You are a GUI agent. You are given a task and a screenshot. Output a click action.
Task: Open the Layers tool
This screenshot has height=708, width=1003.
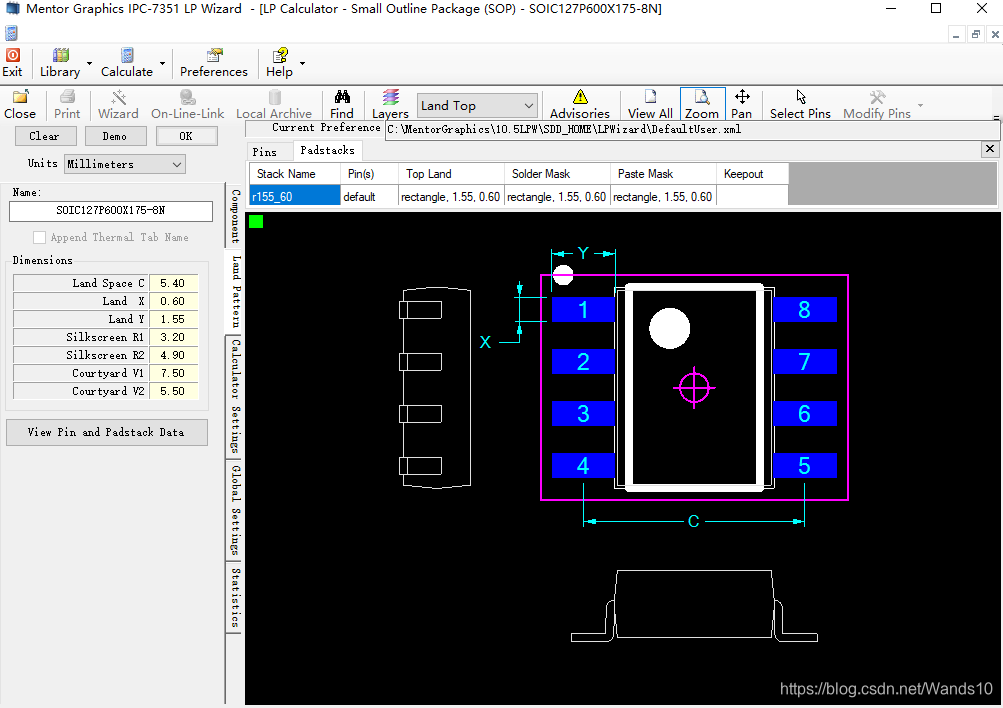coord(390,104)
